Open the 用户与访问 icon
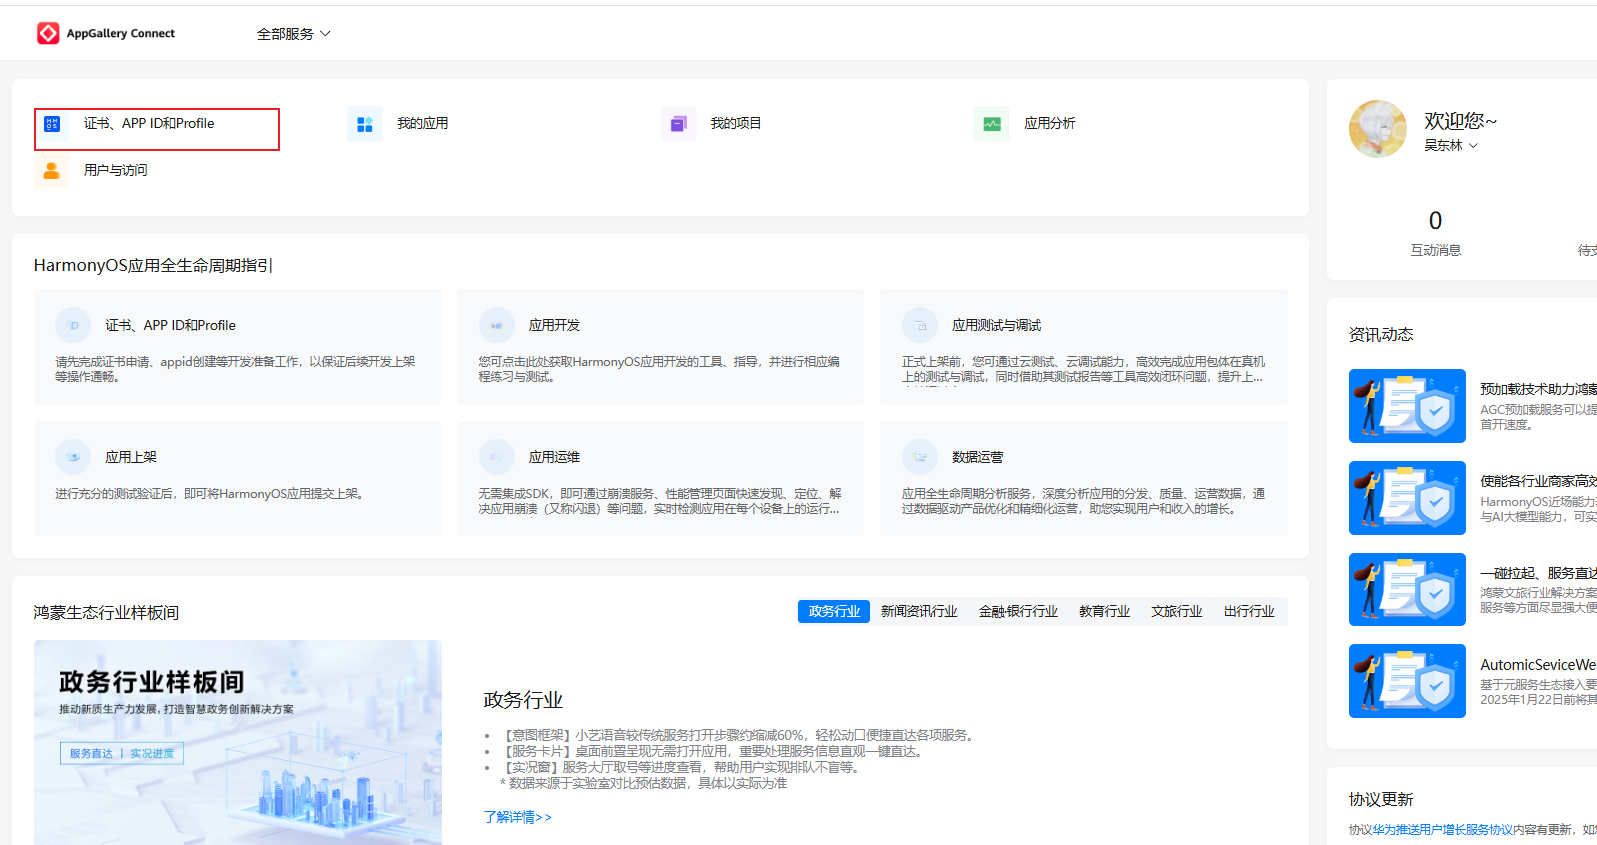1597x845 pixels. point(52,171)
